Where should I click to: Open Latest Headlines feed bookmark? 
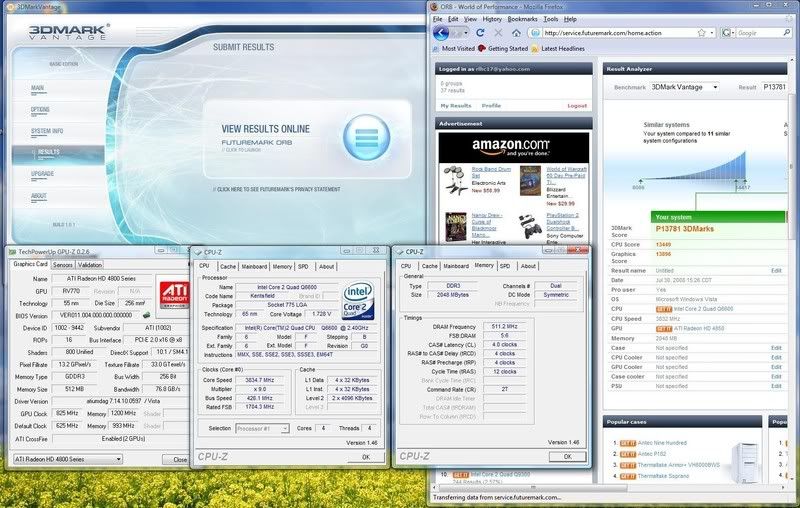(x=558, y=48)
